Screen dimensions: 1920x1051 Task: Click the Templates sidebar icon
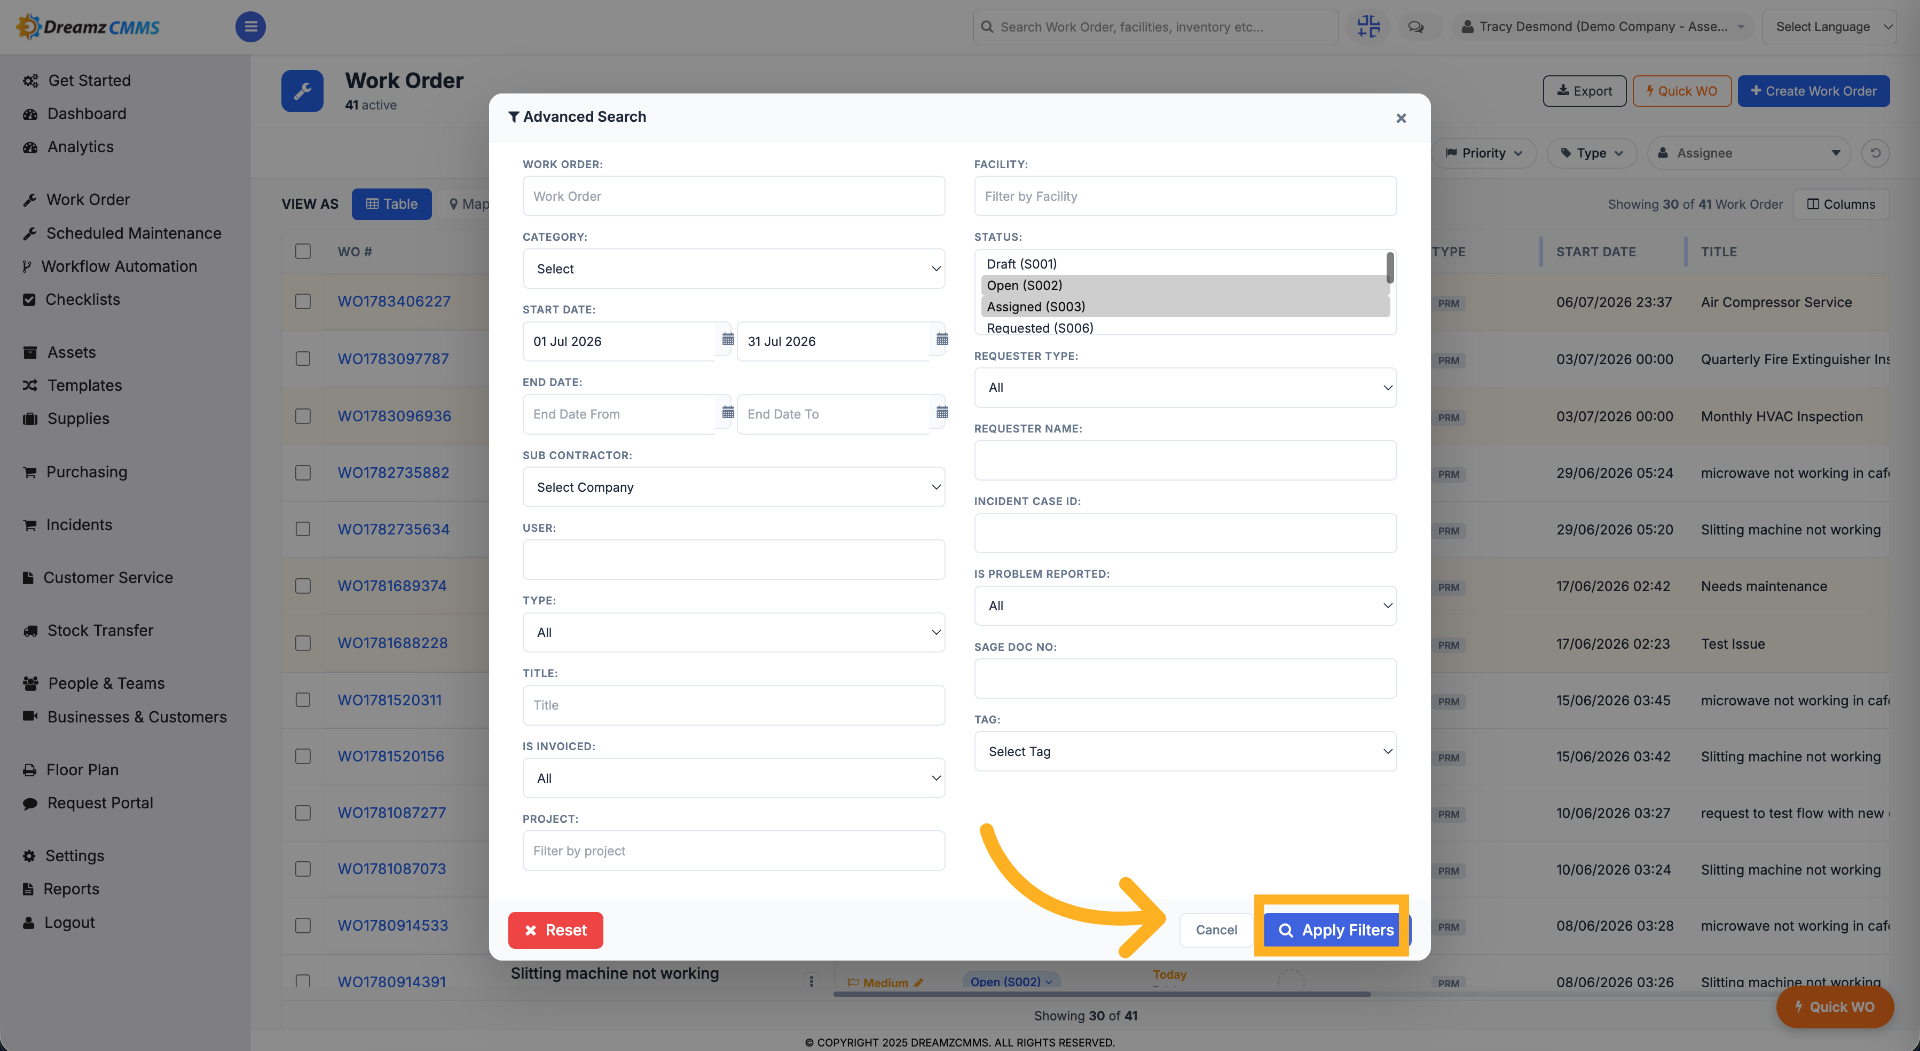[30, 385]
